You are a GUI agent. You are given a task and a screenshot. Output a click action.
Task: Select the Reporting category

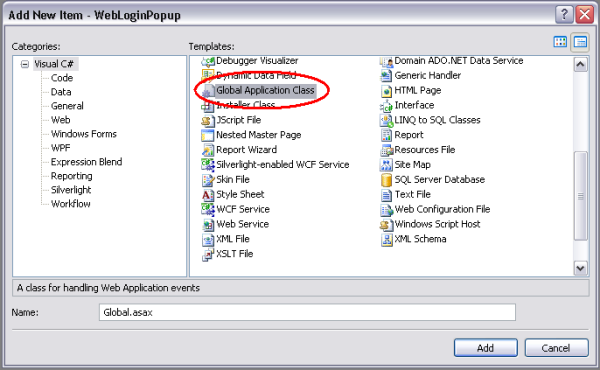[72, 176]
